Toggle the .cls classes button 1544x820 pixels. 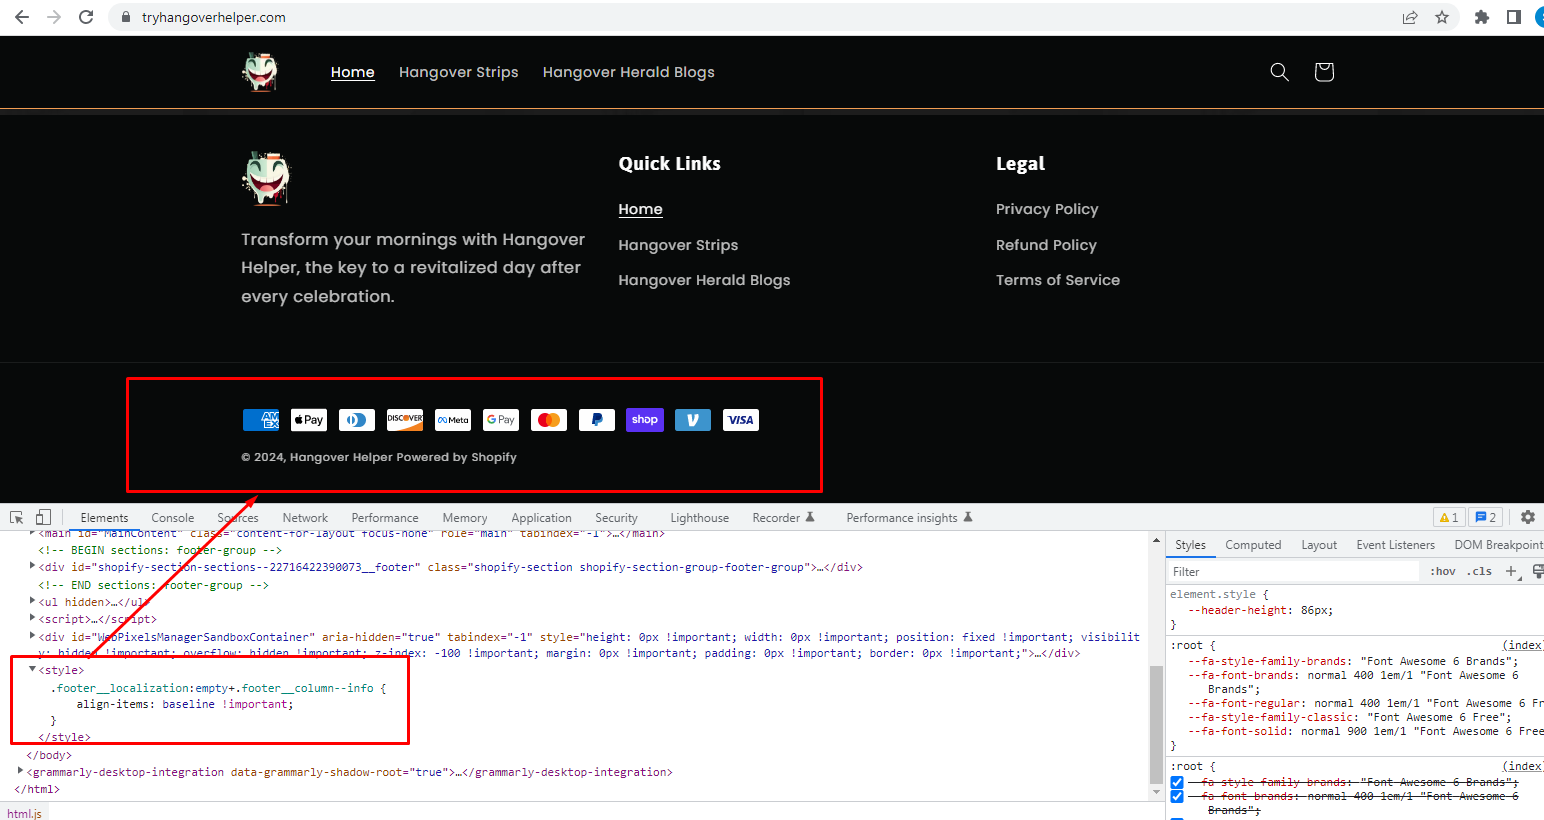(x=1481, y=572)
